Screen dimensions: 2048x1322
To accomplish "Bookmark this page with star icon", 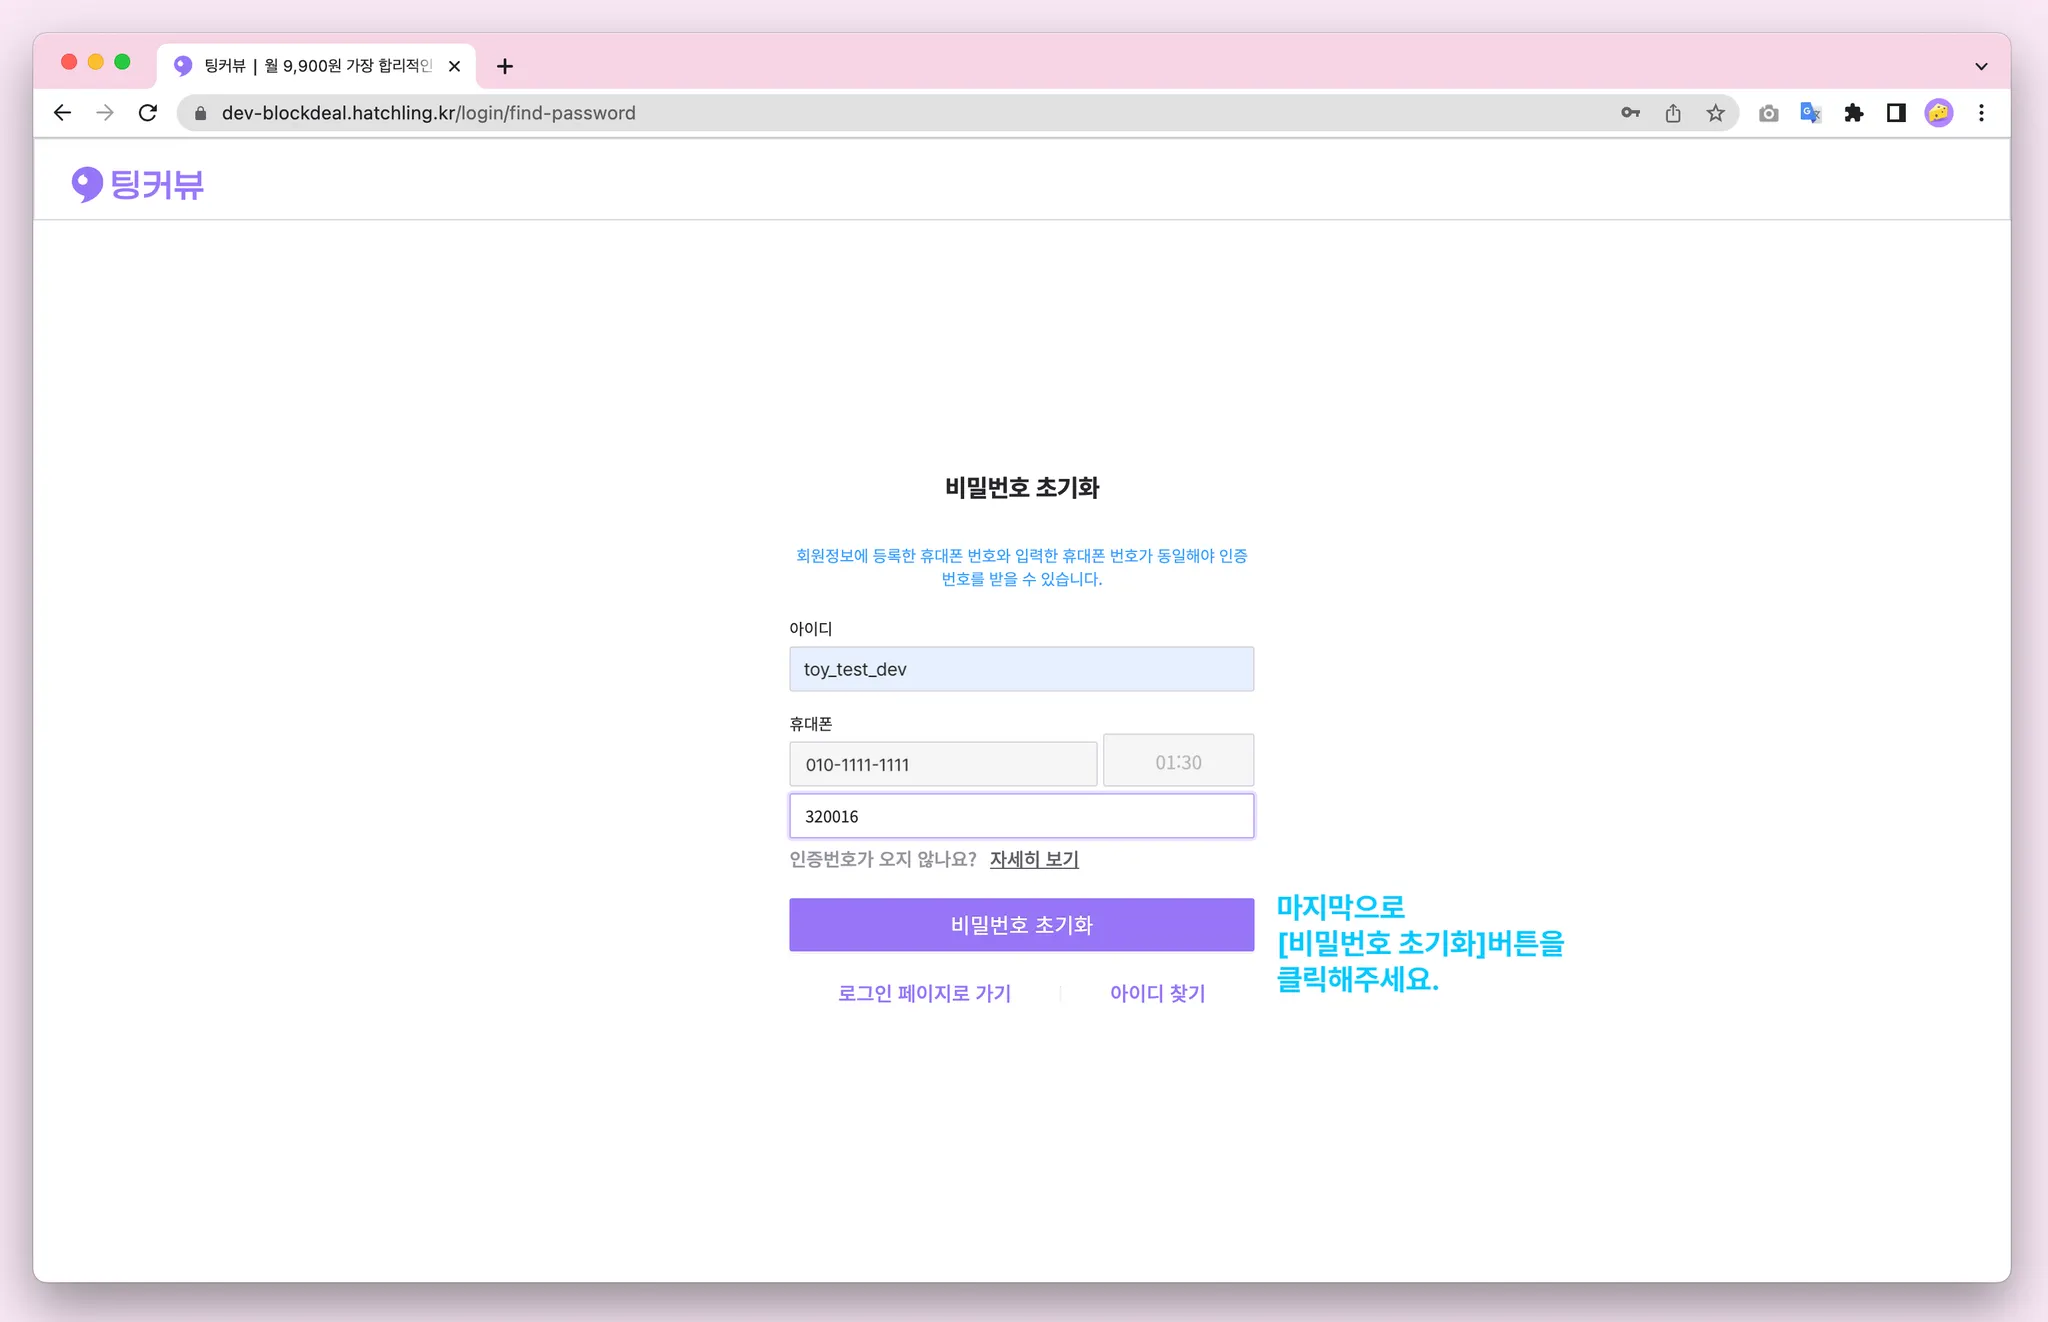I will point(1716,113).
